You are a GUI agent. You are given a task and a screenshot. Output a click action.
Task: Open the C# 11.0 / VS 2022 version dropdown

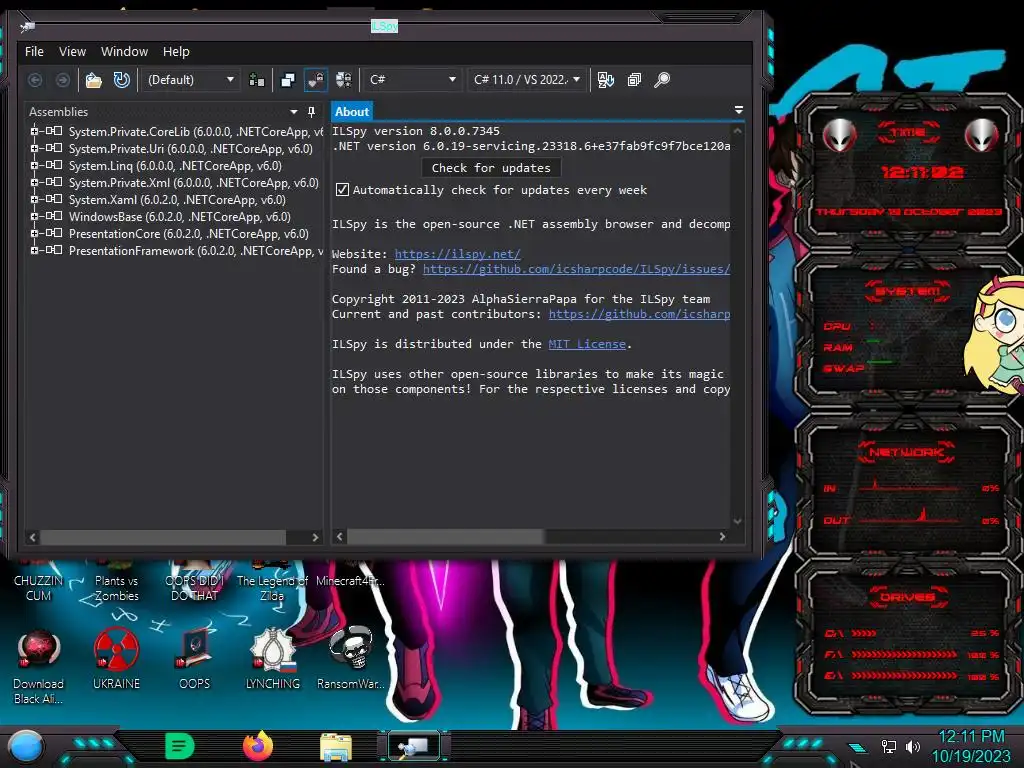point(527,80)
